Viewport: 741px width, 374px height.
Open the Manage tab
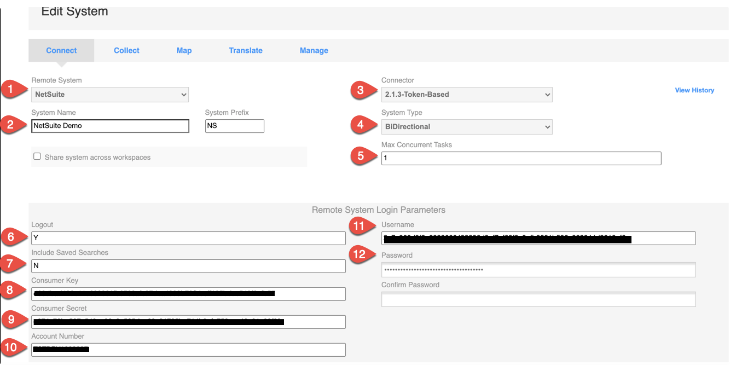[313, 51]
